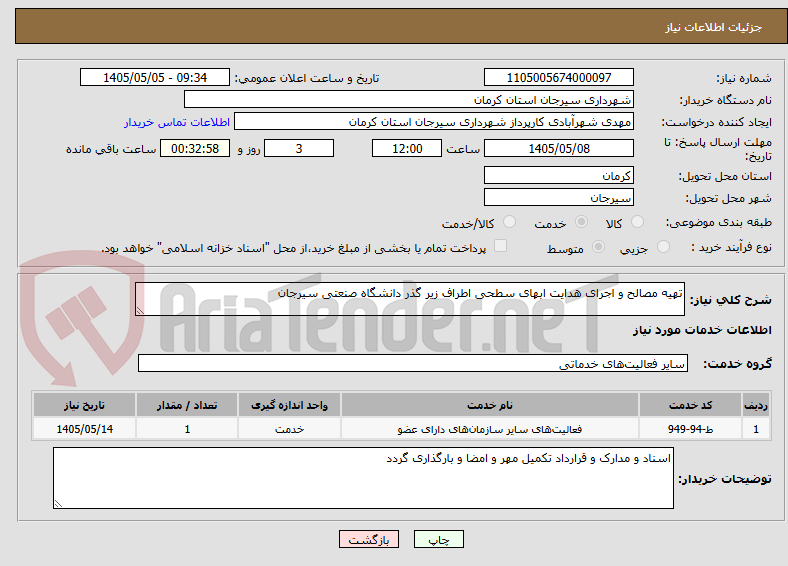788x566 pixels.
Task: Click the days remaining field showing 3
Action: tap(299, 148)
